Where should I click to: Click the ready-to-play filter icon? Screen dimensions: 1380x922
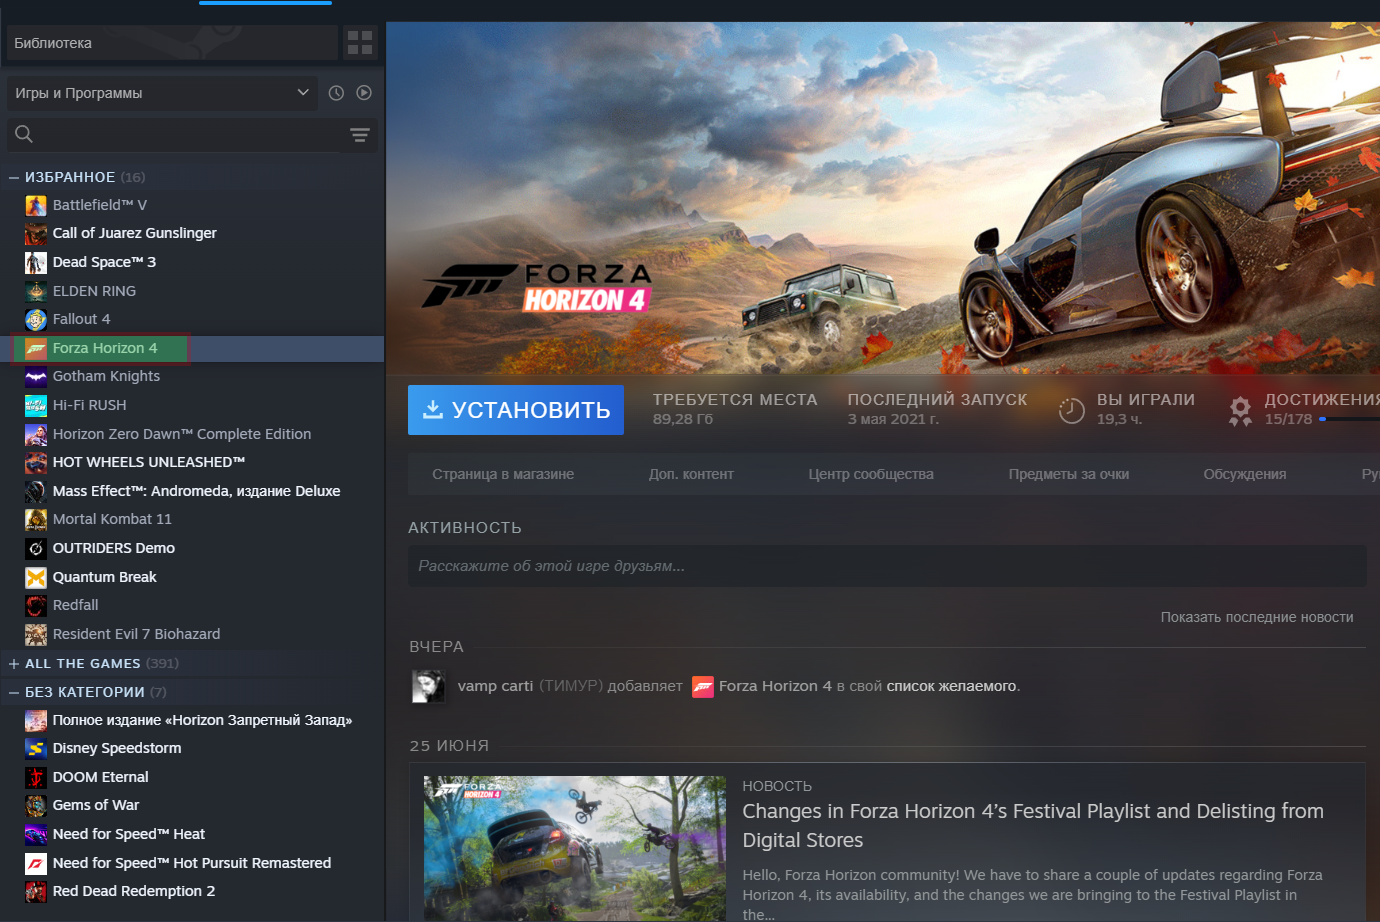pos(364,93)
